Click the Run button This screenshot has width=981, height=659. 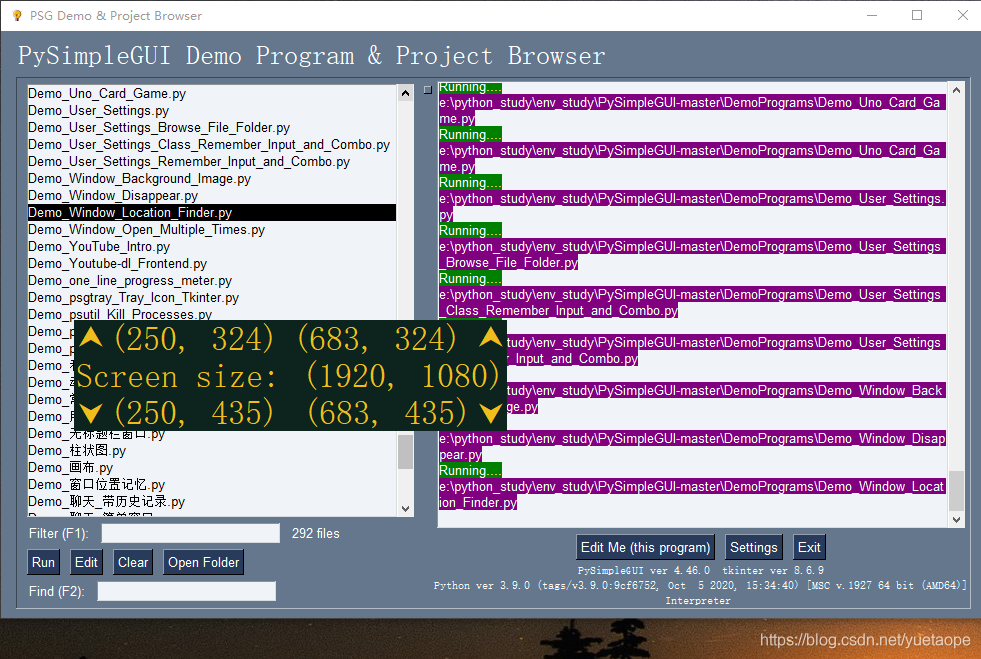43,562
